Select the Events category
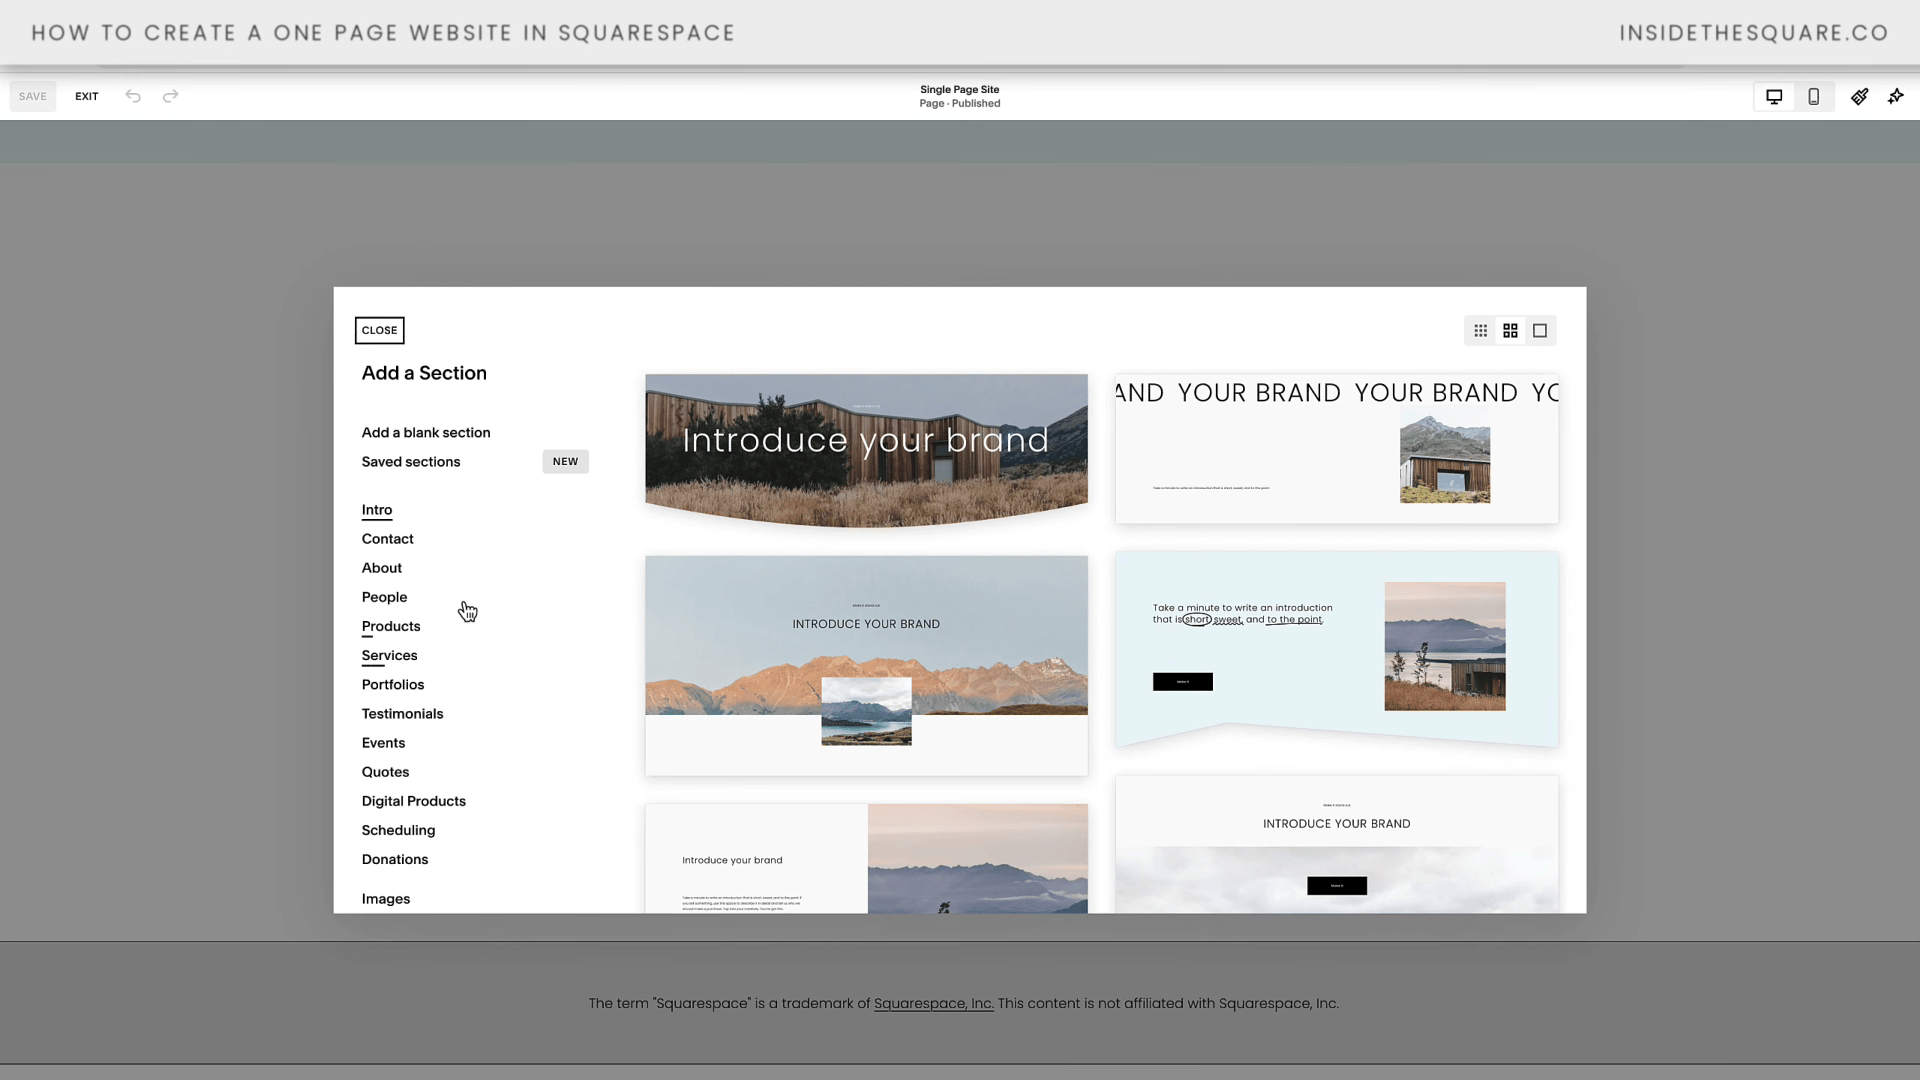Viewport: 1920px width, 1080px height. [x=384, y=743]
